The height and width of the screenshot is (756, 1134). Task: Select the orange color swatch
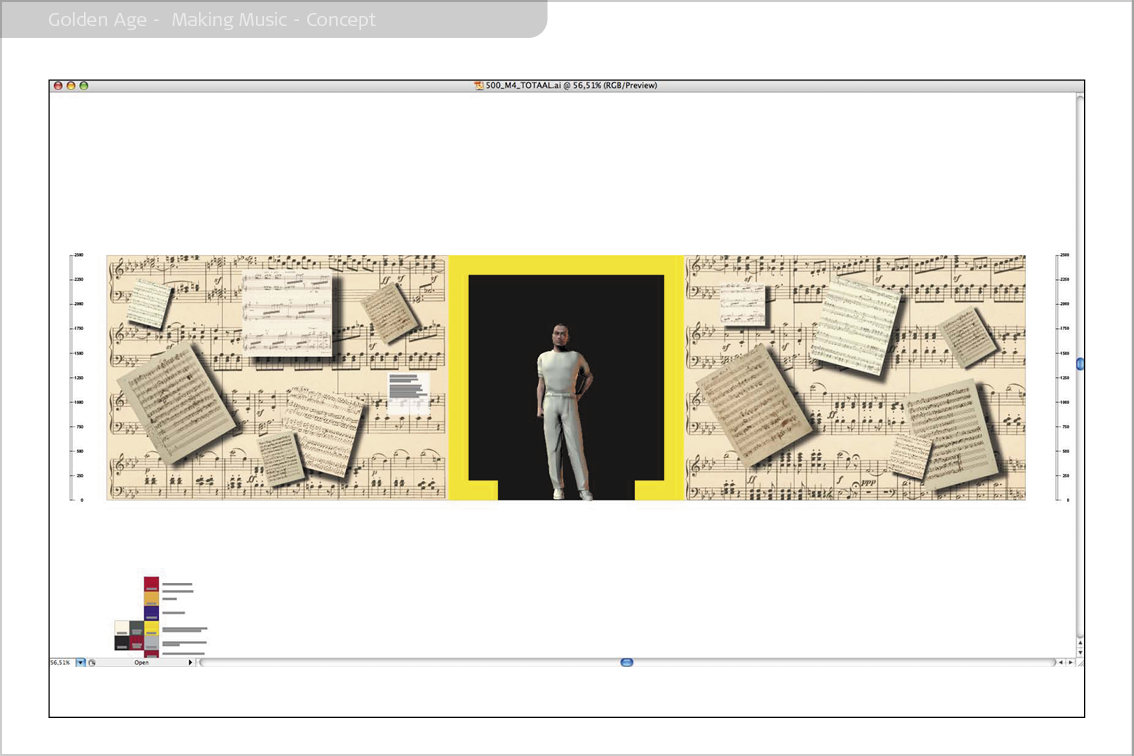pyautogui.click(x=151, y=599)
